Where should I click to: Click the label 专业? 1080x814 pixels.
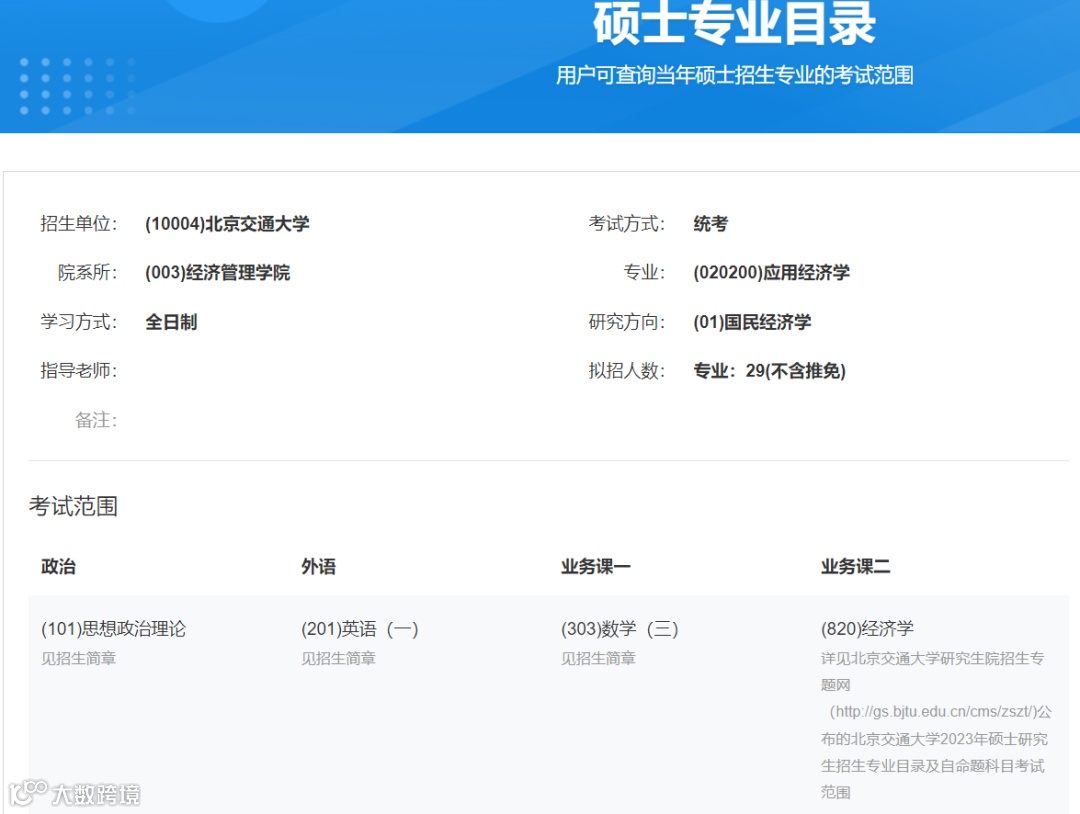(644, 273)
